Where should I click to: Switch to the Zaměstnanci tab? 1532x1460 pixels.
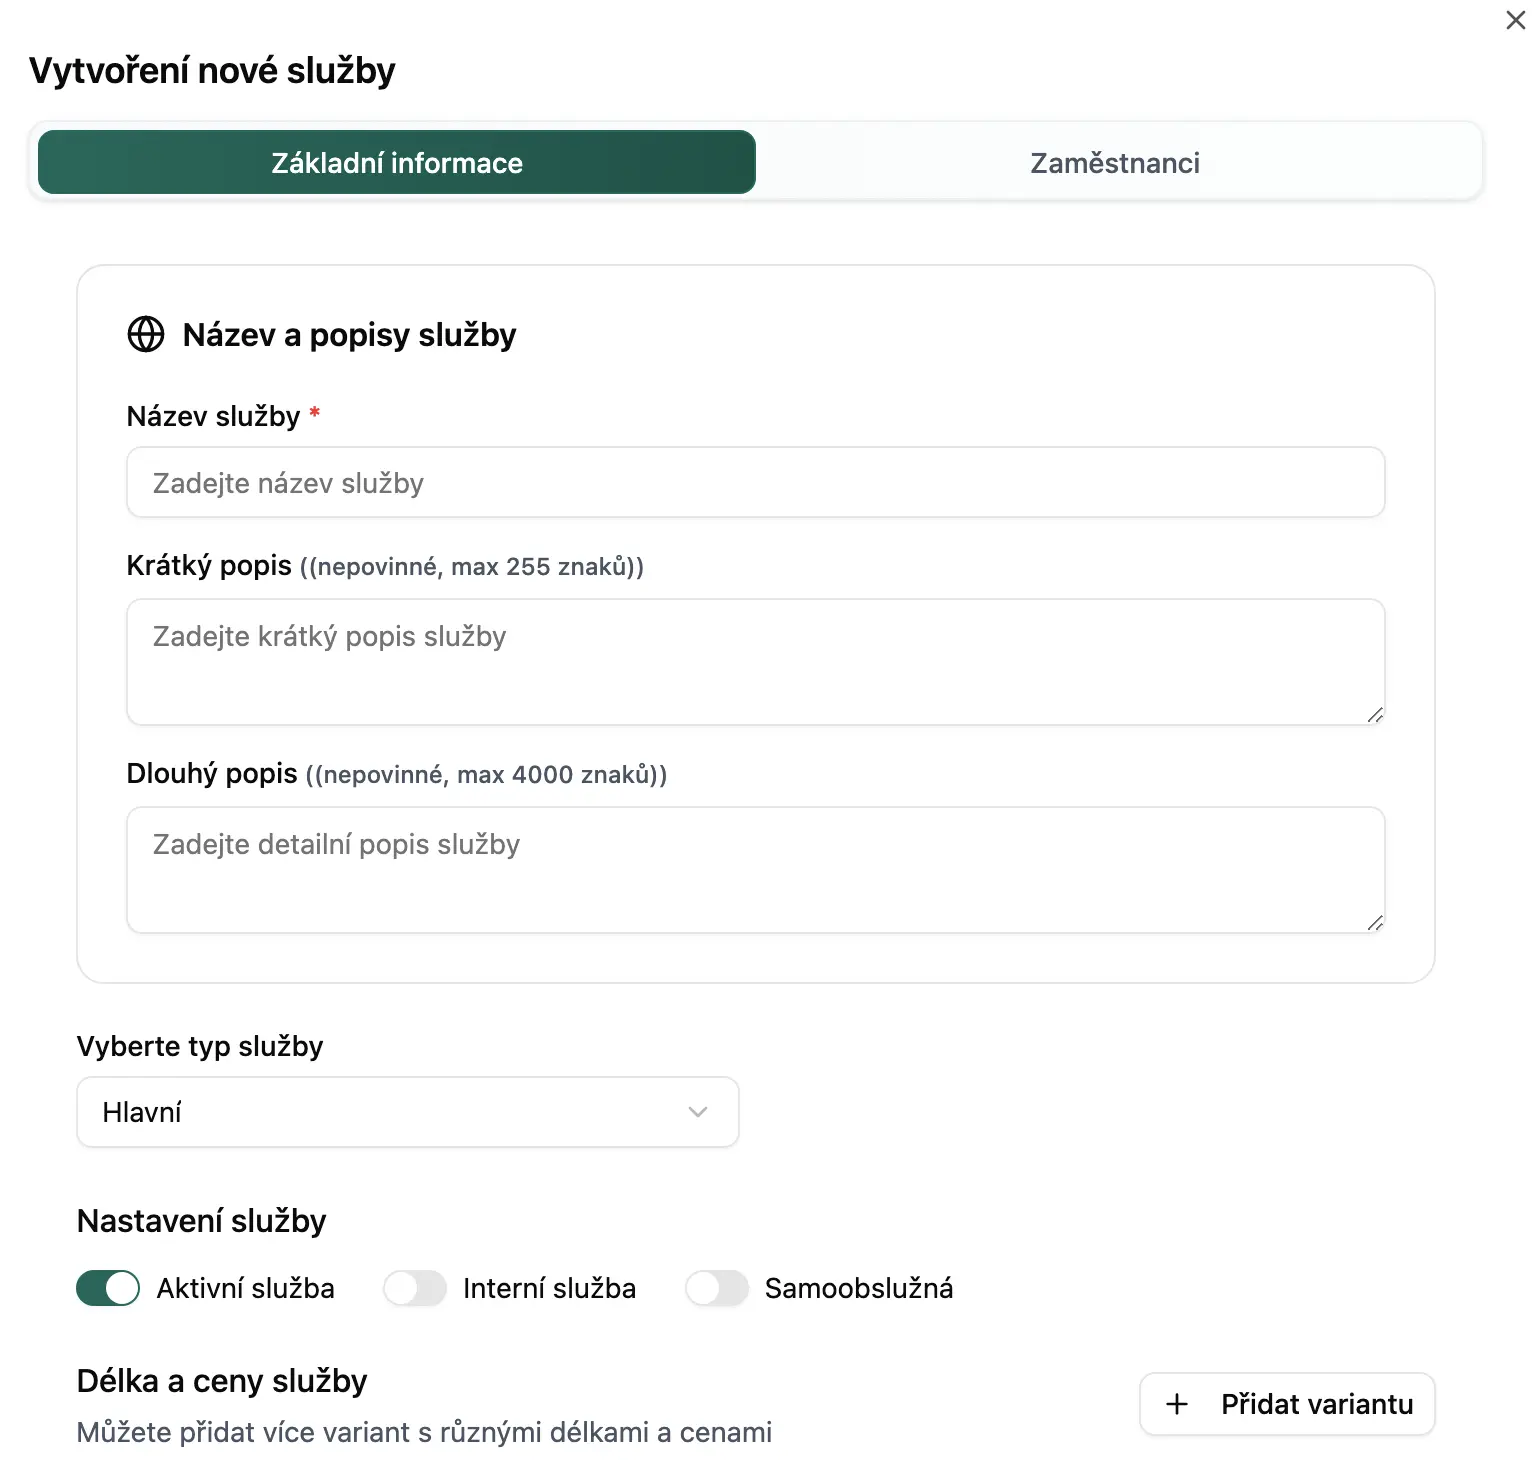tap(1115, 163)
